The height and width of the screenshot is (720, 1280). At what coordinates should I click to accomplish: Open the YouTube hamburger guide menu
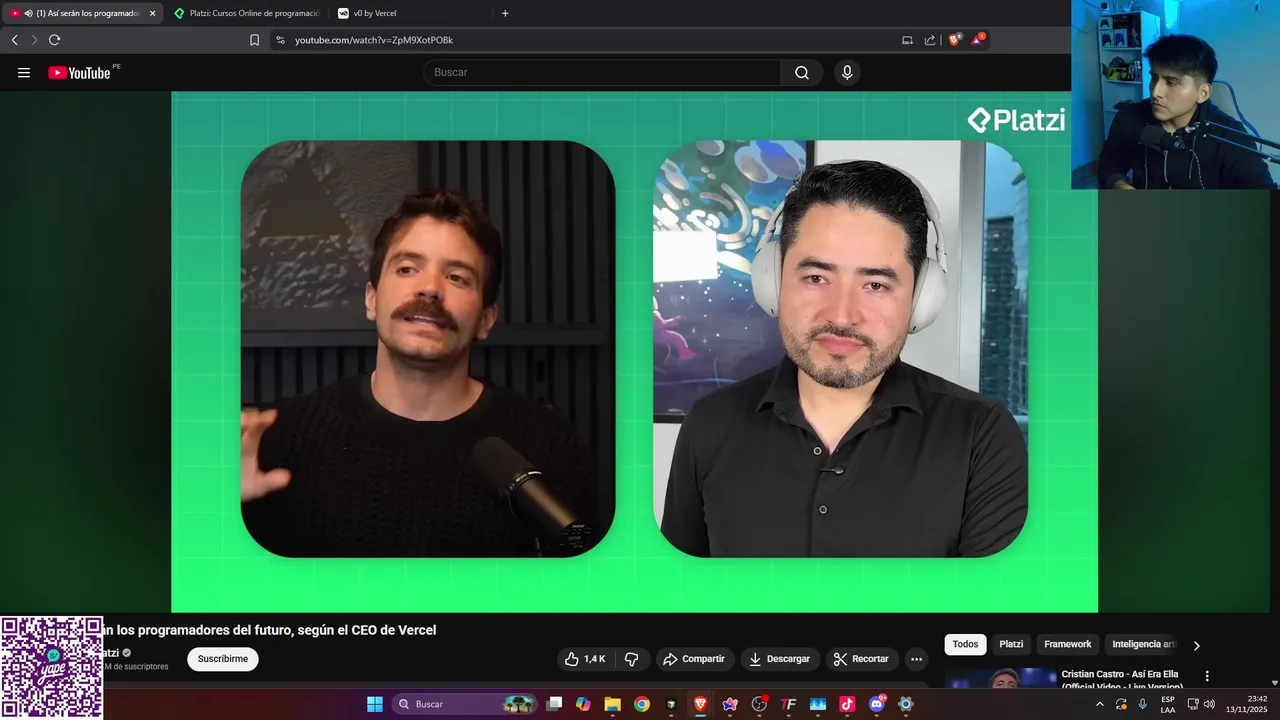coord(24,72)
